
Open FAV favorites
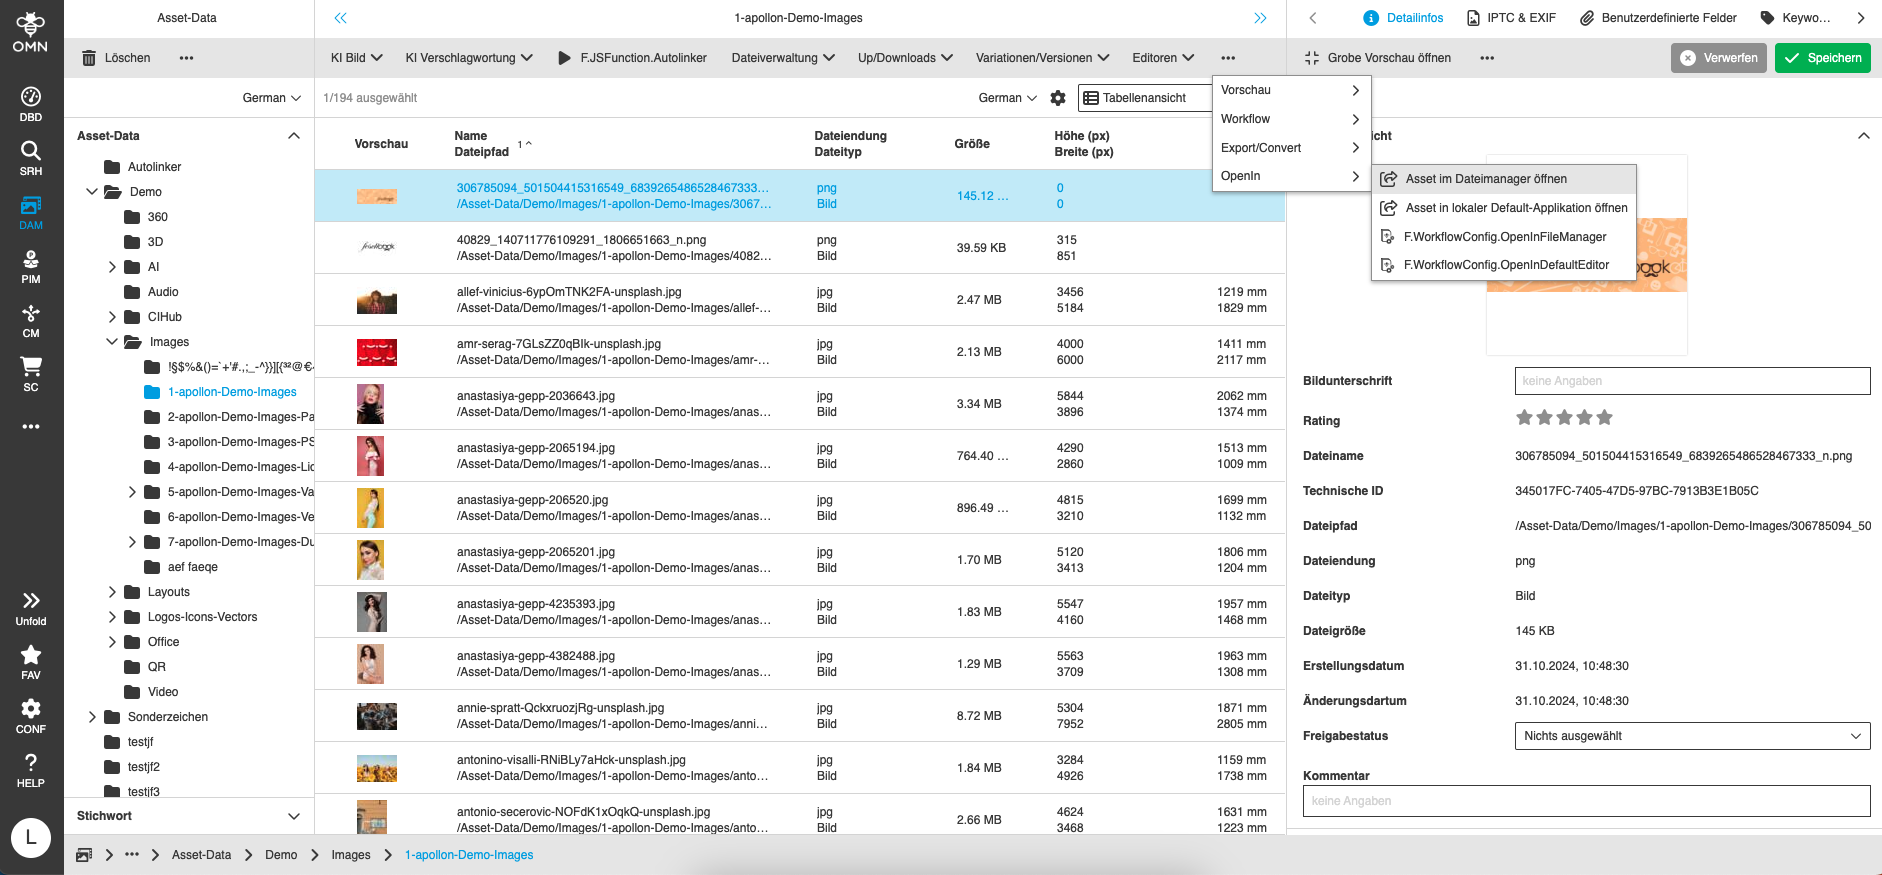(x=31, y=662)
